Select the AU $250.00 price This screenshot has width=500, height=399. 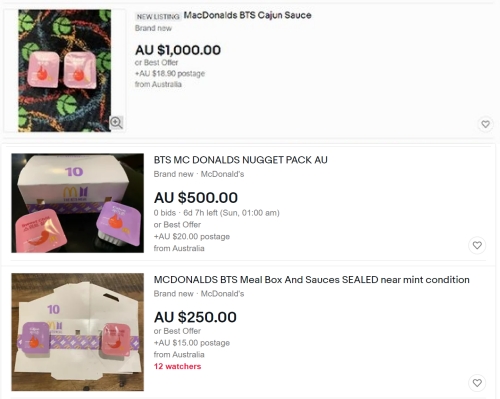(x=195, y=317)
